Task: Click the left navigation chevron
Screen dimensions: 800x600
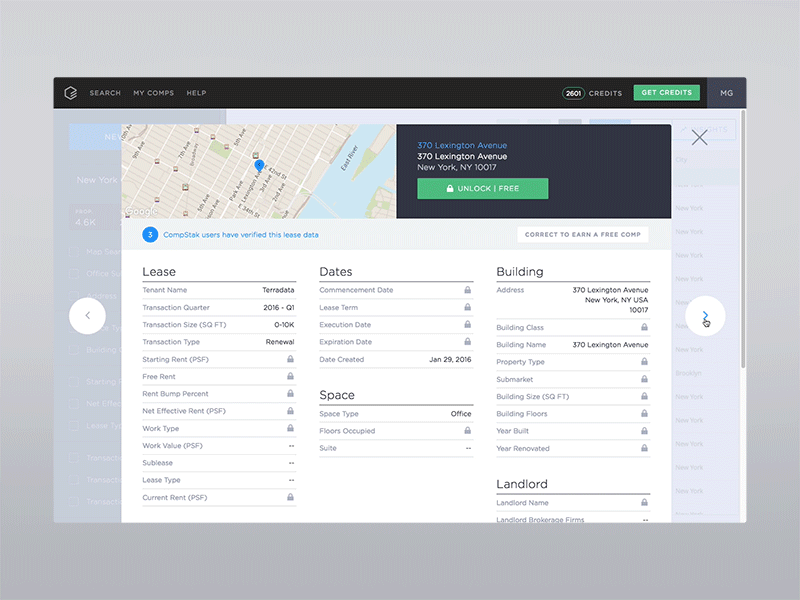Action: [x=88, y=315]
